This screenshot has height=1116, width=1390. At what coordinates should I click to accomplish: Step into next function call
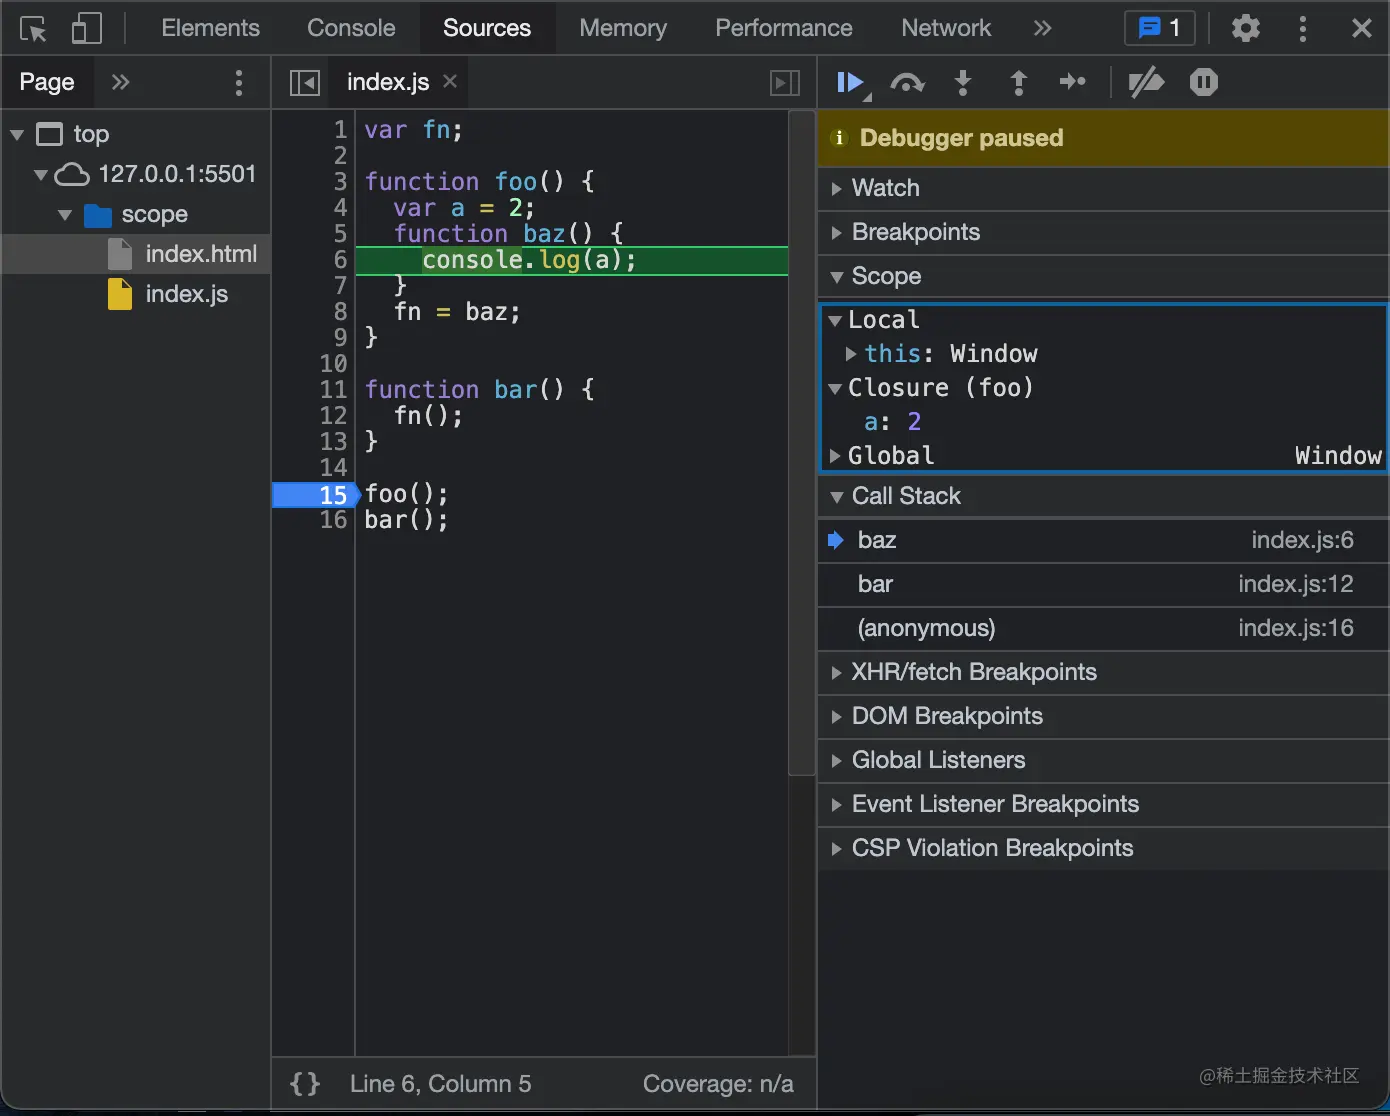point(963,83)
